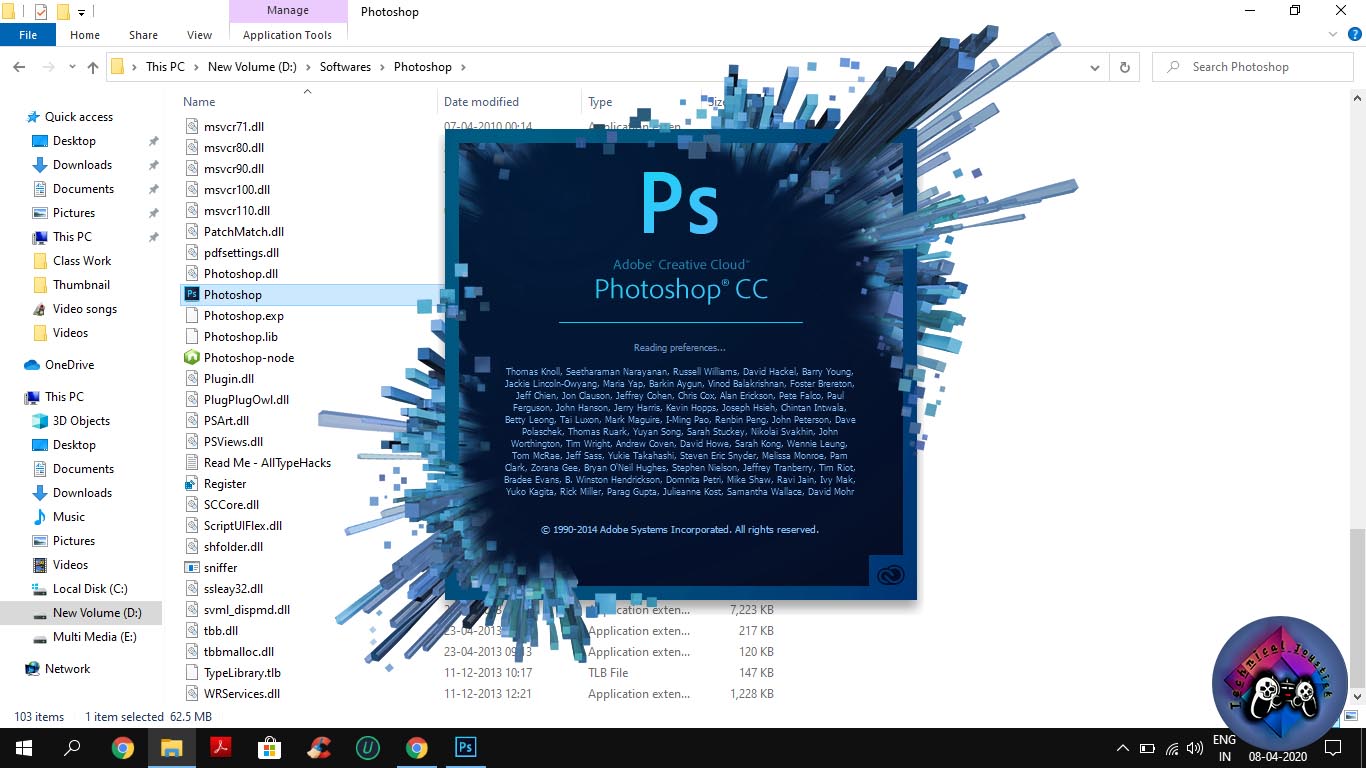Screen dimensions: 1366x768
Task: Click the Wi-Fi network tray icon
Action: tap(1170, 748)
